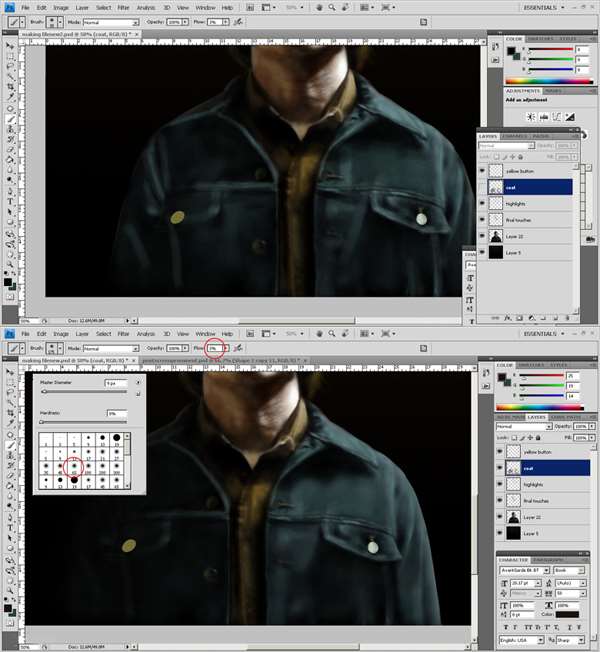Click the Master Diameter slider in brush picker

84,391
